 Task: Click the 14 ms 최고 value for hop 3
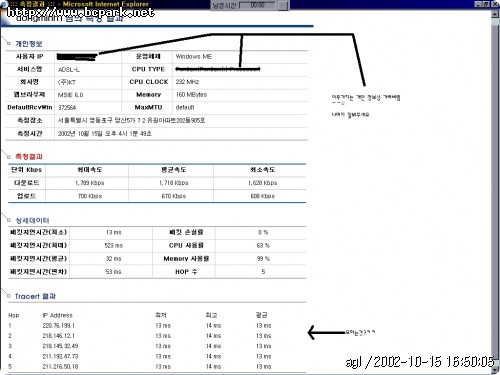(213, 346)
